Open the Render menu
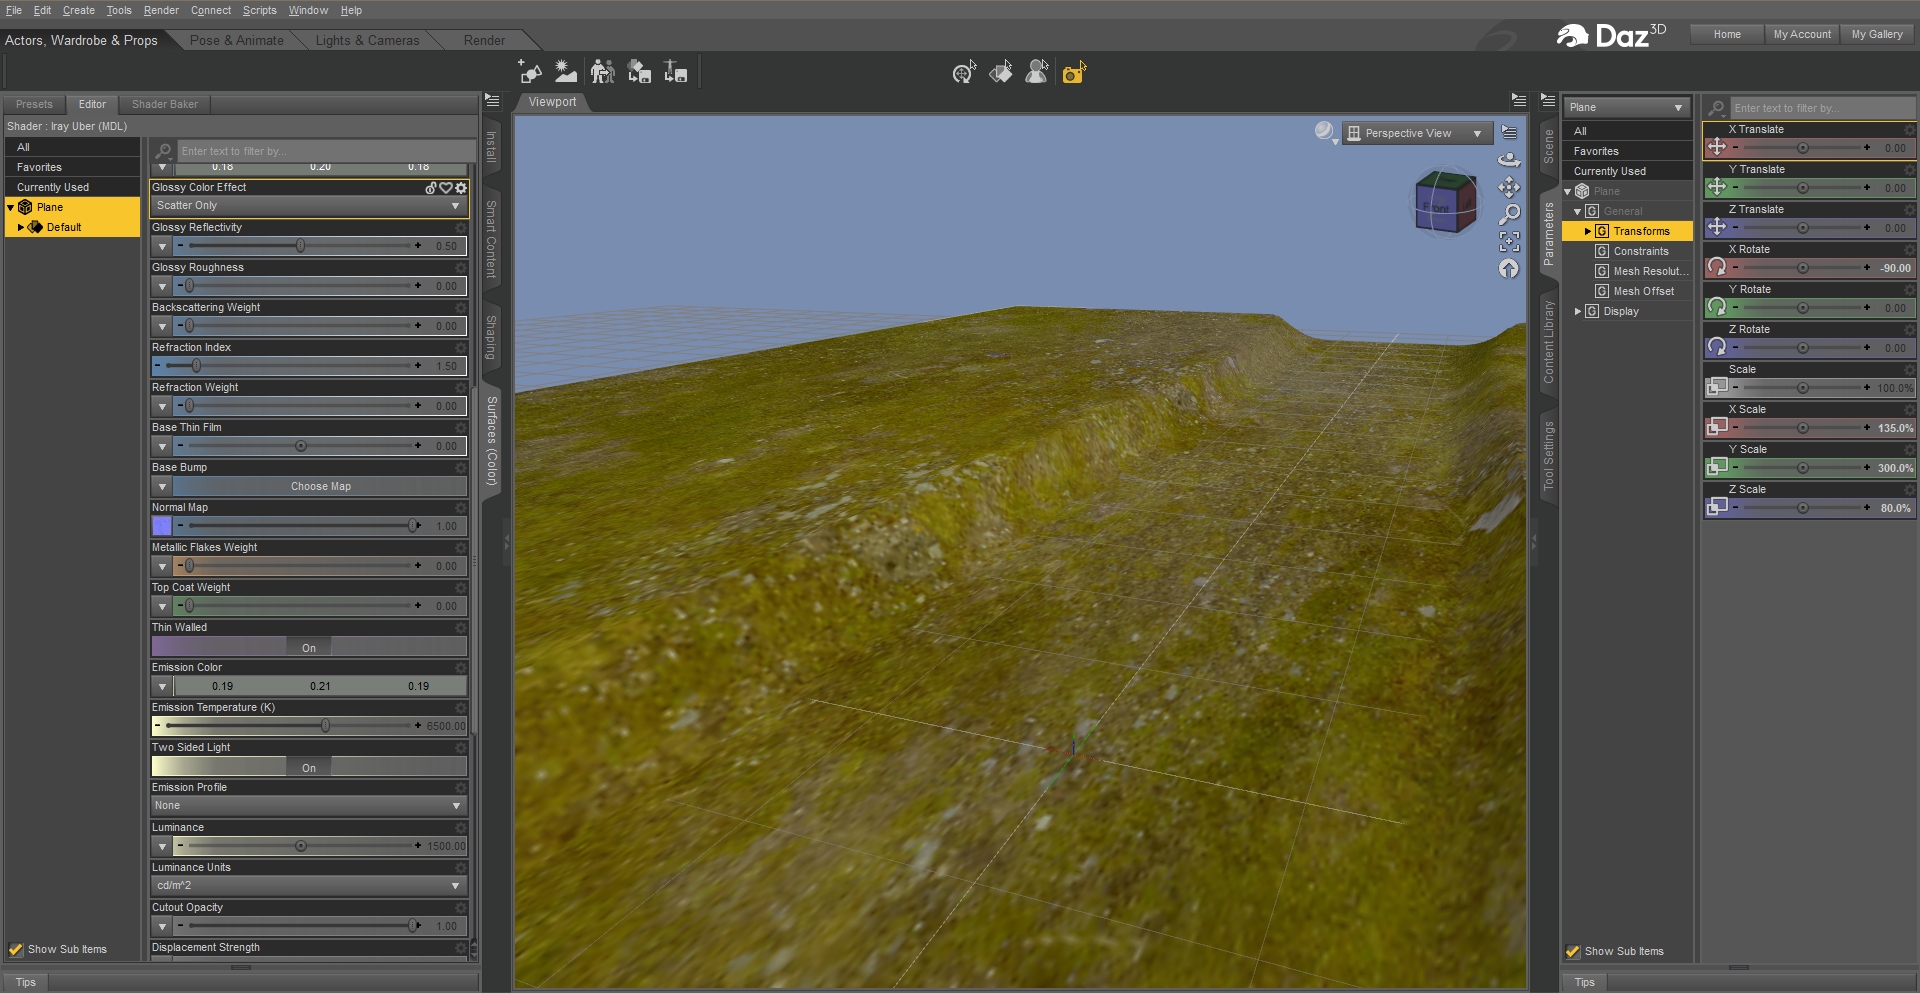 tap(161, 10)
